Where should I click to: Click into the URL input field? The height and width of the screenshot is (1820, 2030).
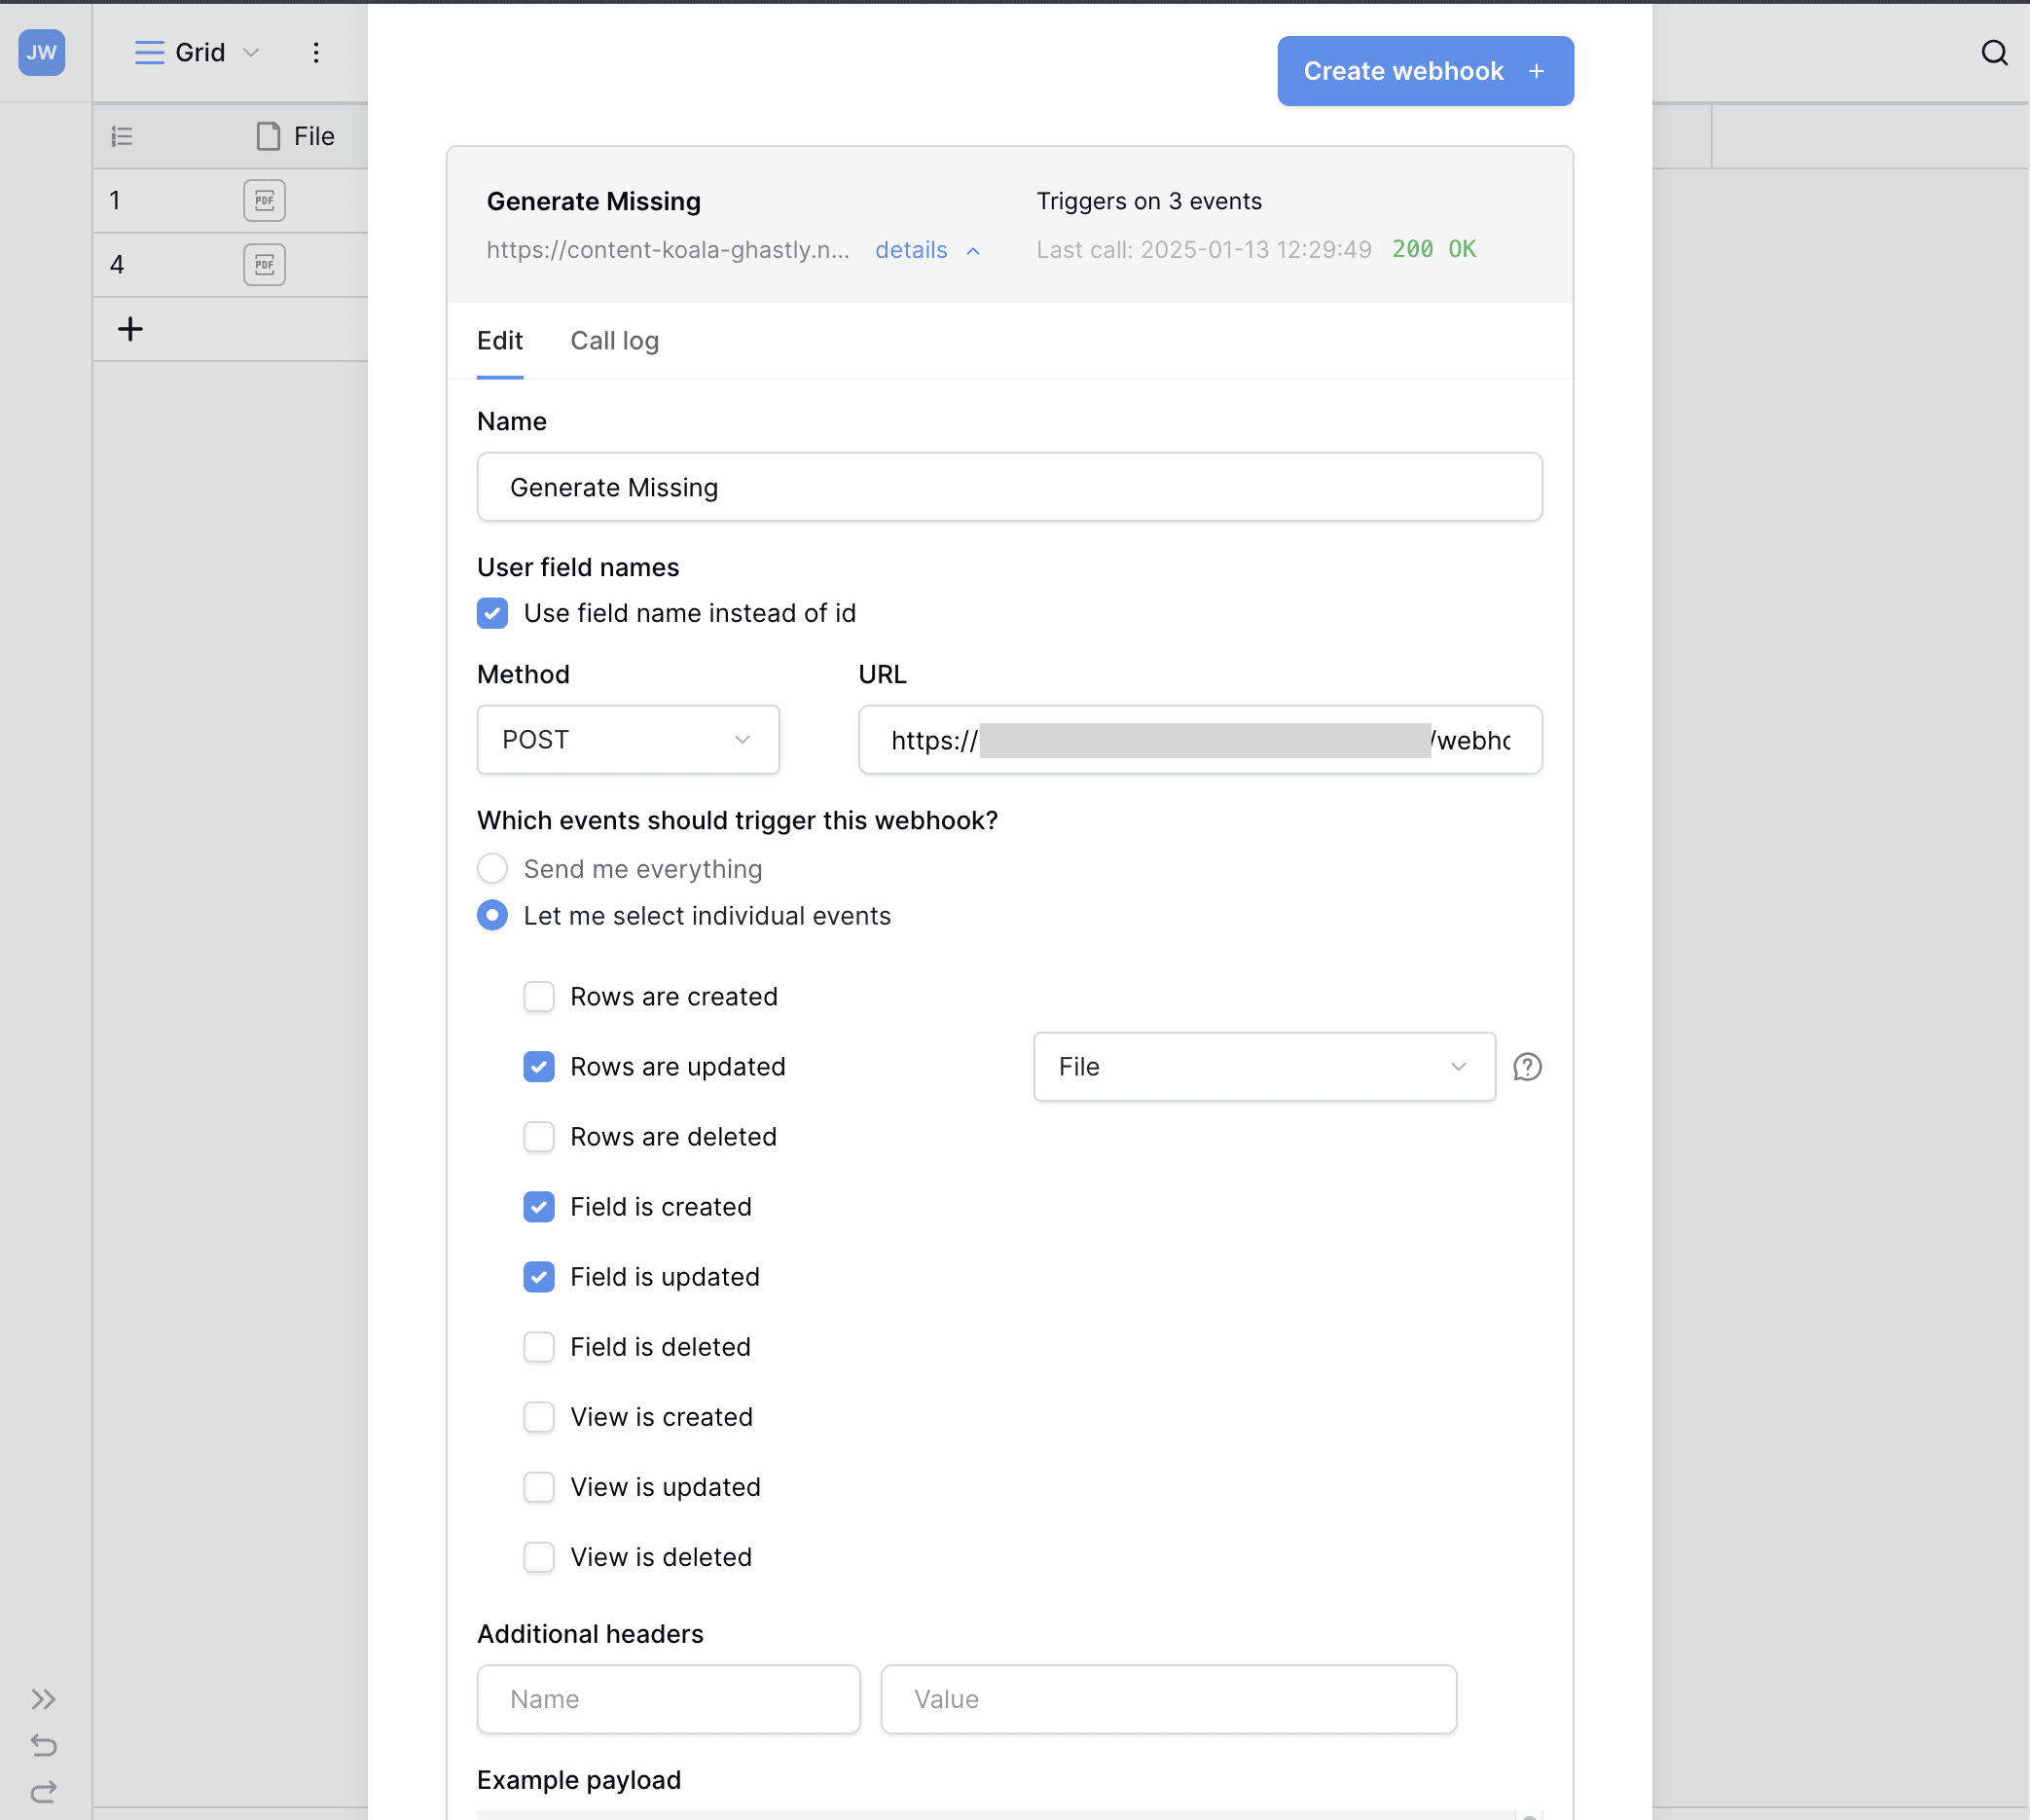pyautogui.click(x=1200, y=740)
